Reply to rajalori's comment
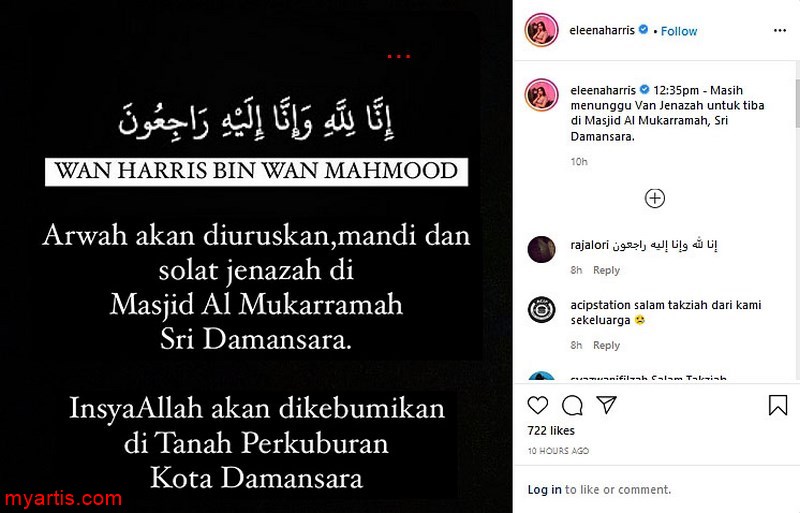The width and height of the screenshot is (800, 513). point(606,270)
